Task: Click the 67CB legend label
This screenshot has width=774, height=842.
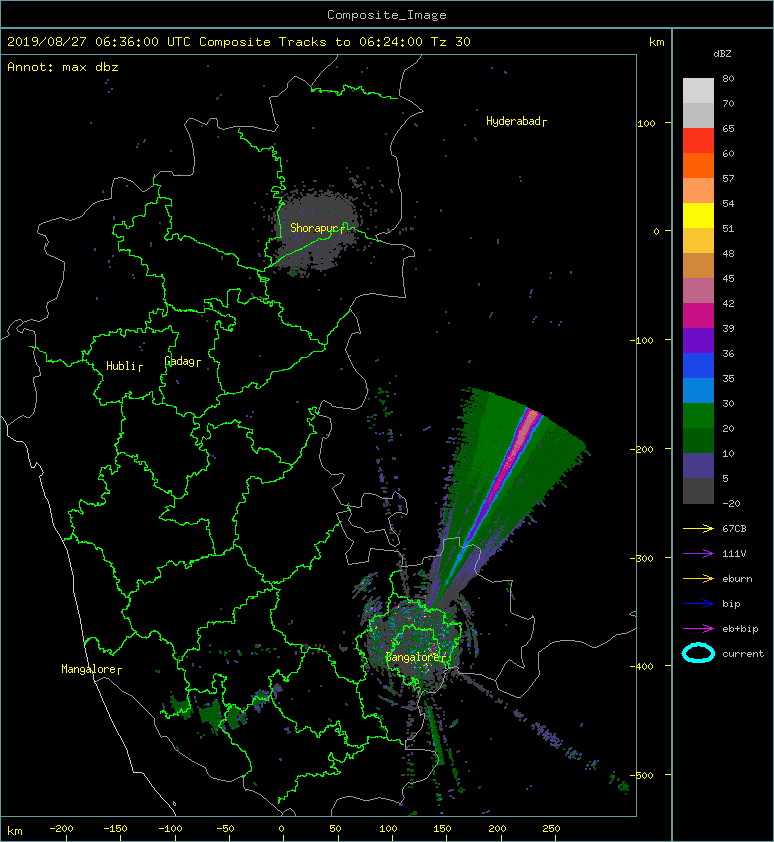Action: (x=734, y=529)
